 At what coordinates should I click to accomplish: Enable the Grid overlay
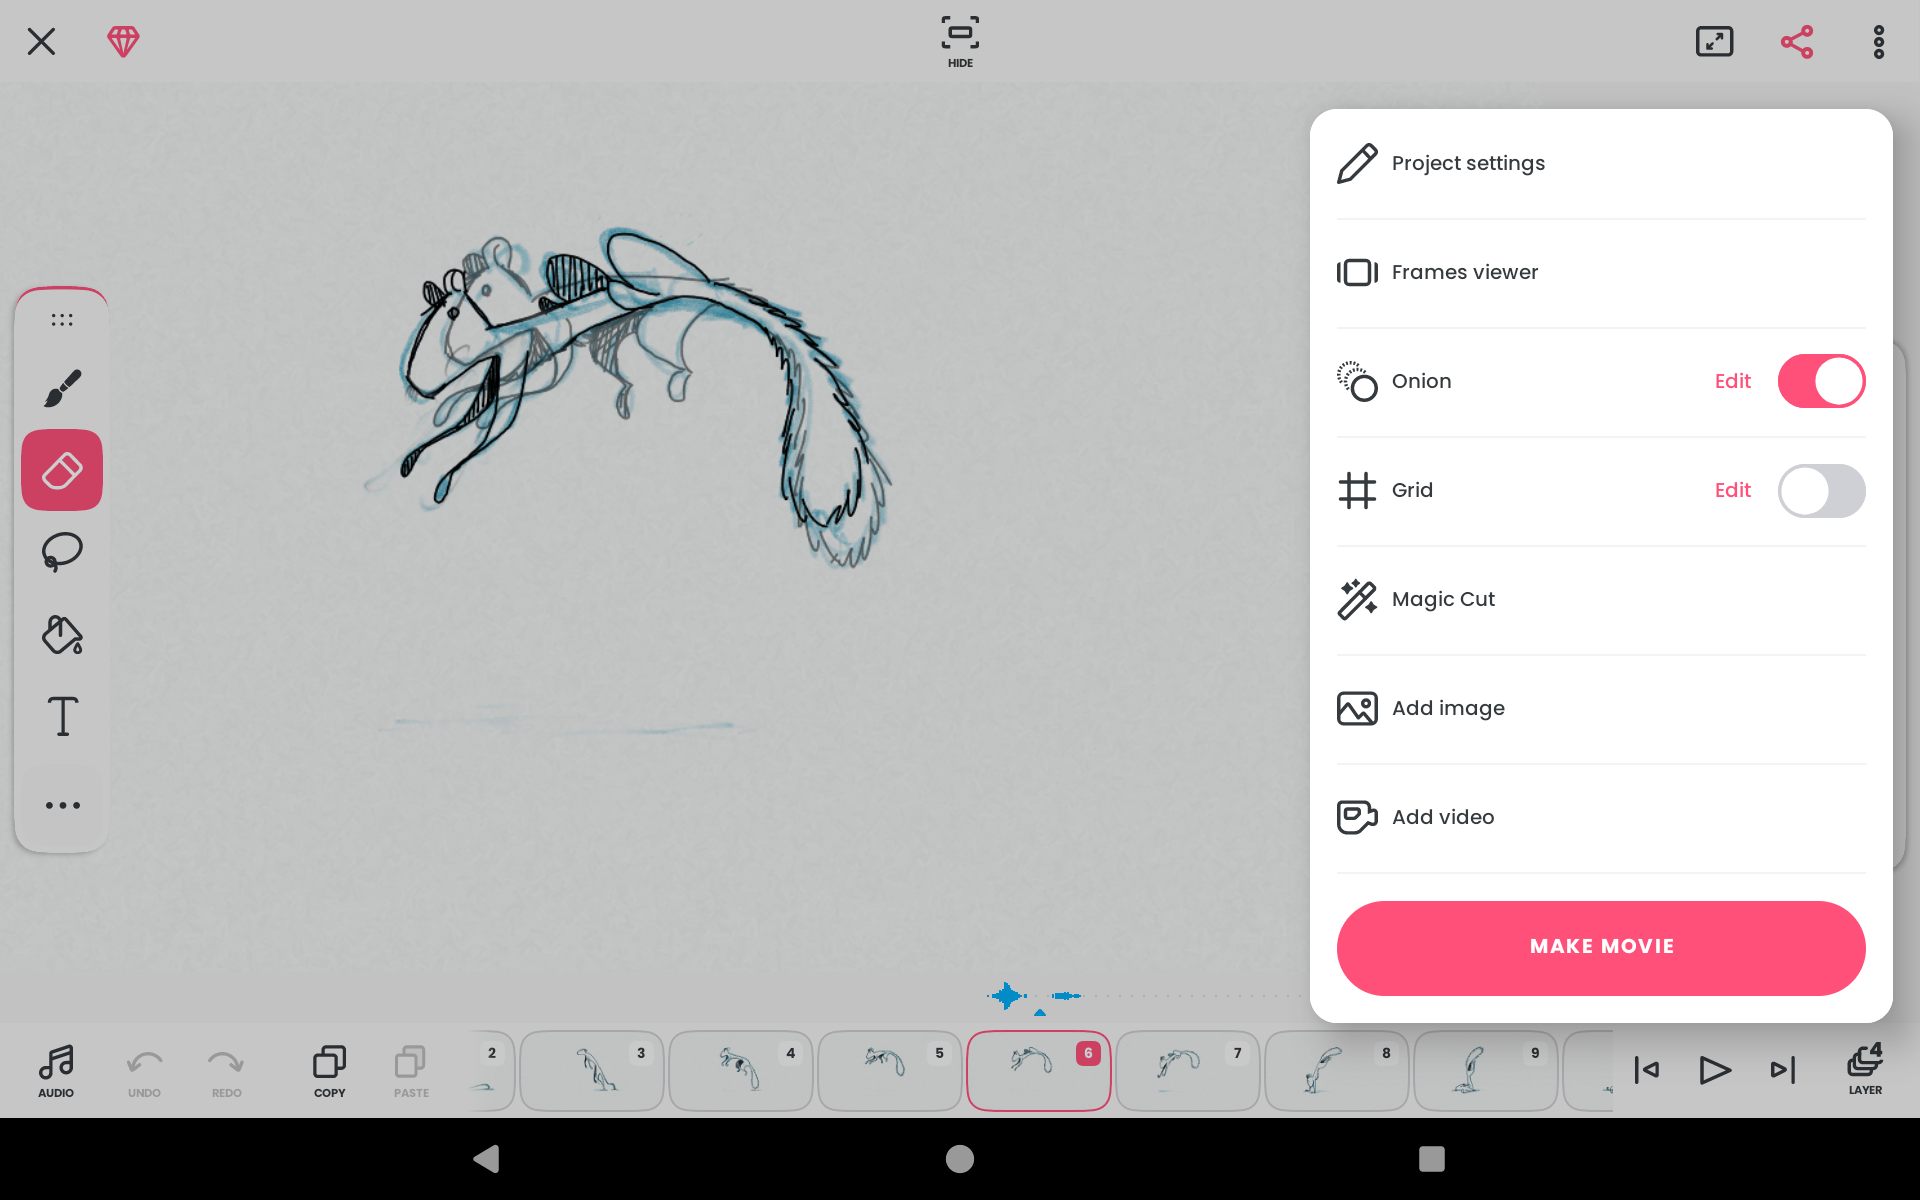tap(1821, 490)
